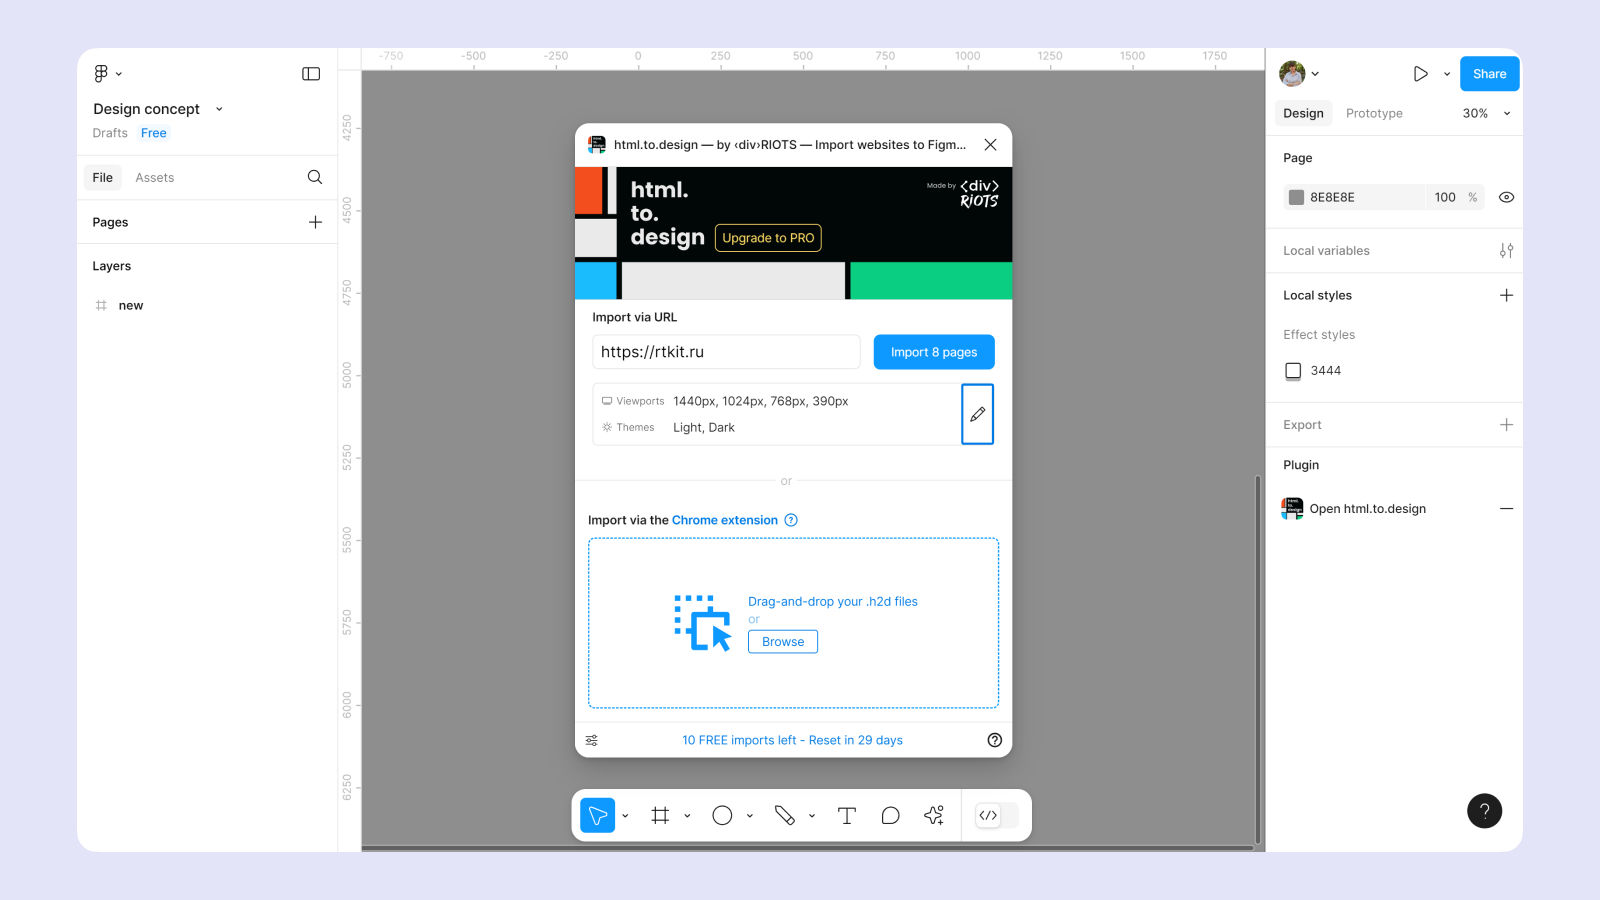The height and width of the screenshot is (900, 1600).
Task: Open the Design concept file dropdown
Action: tap(219, 109)
